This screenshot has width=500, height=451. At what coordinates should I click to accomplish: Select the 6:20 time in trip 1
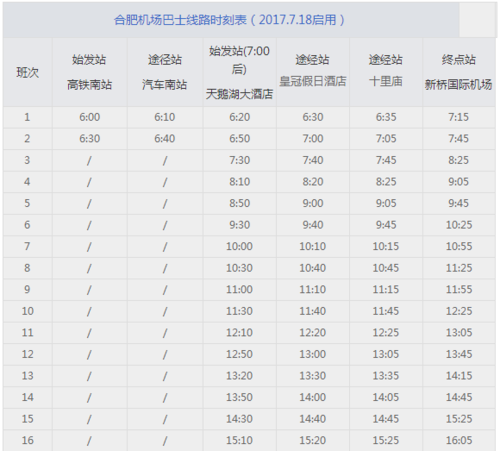pyautogui.click(x=239, y=117)
